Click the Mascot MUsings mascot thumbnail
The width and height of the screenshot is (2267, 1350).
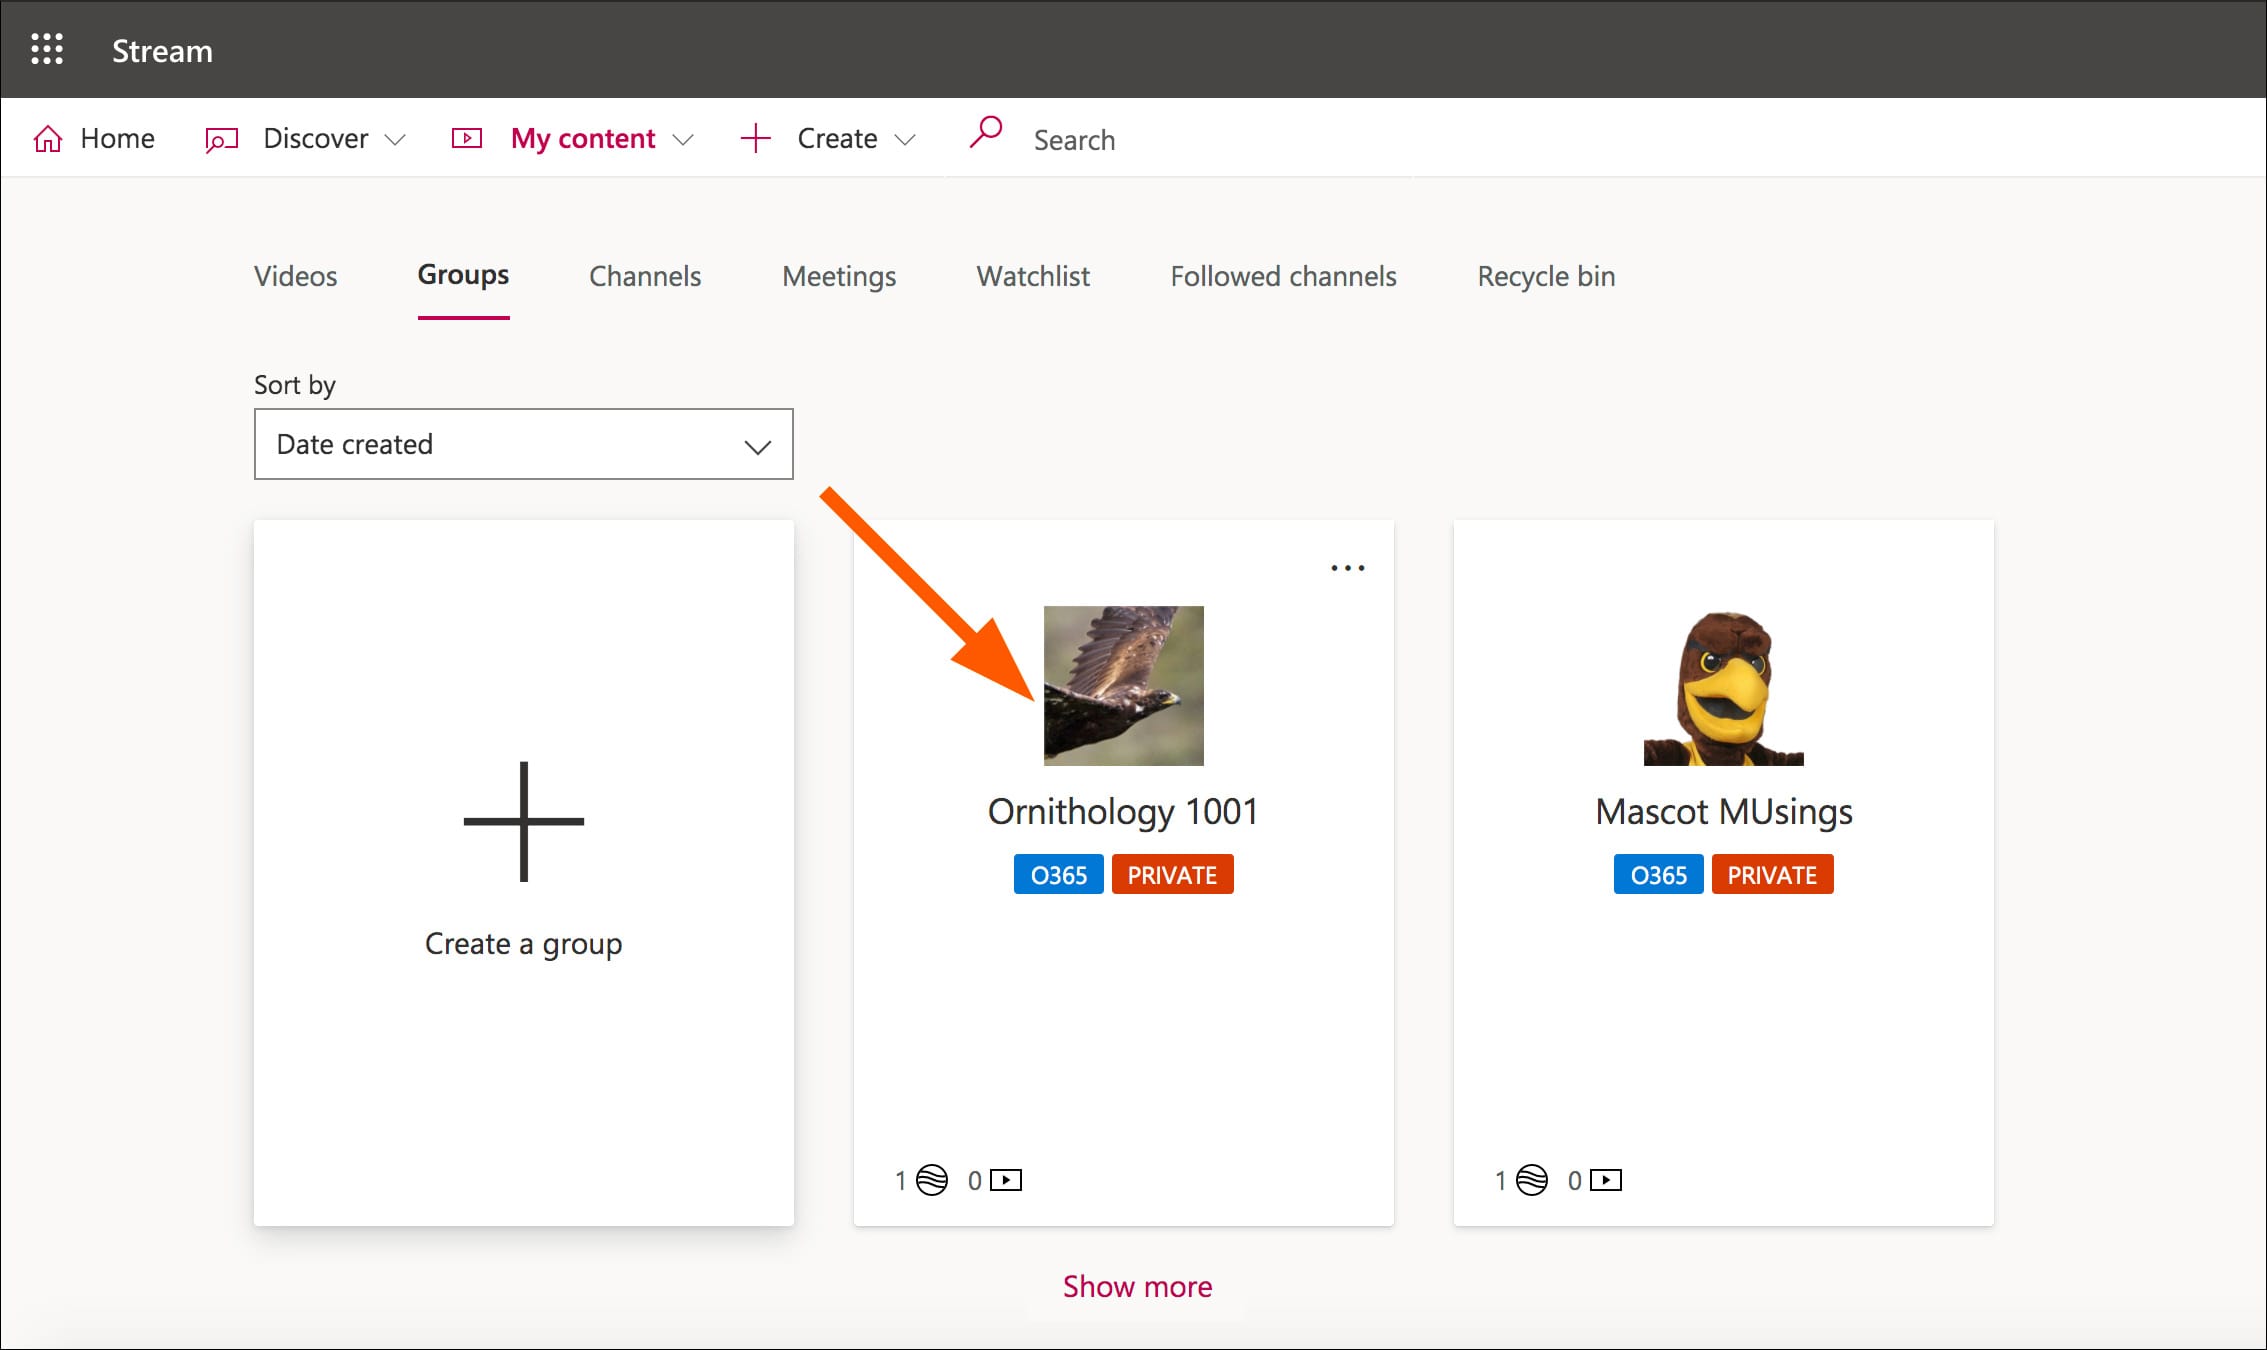click(1723, 686)
